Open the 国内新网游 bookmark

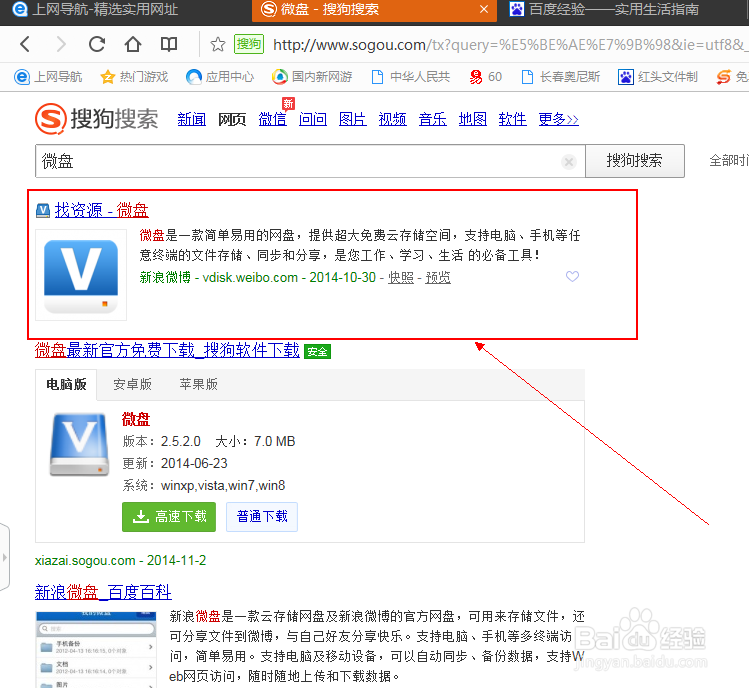click(x=312, y=77)
